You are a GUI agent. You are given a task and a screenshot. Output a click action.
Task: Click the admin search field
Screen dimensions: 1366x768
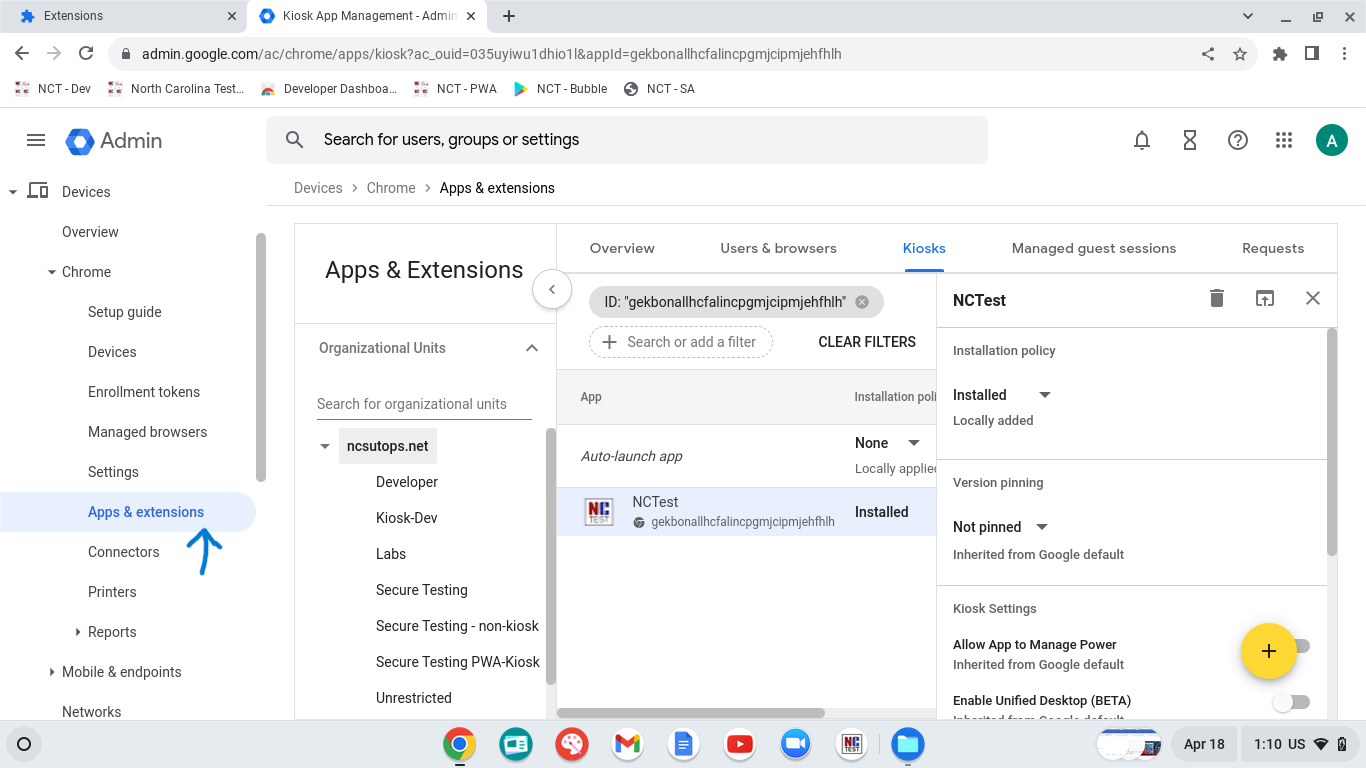pos(627,140)
